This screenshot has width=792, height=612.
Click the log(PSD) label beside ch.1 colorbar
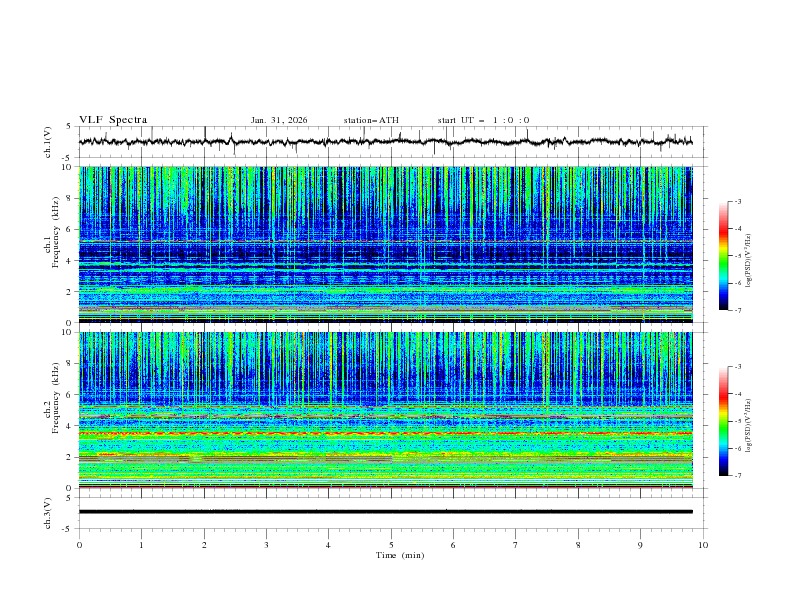(748, 261)
